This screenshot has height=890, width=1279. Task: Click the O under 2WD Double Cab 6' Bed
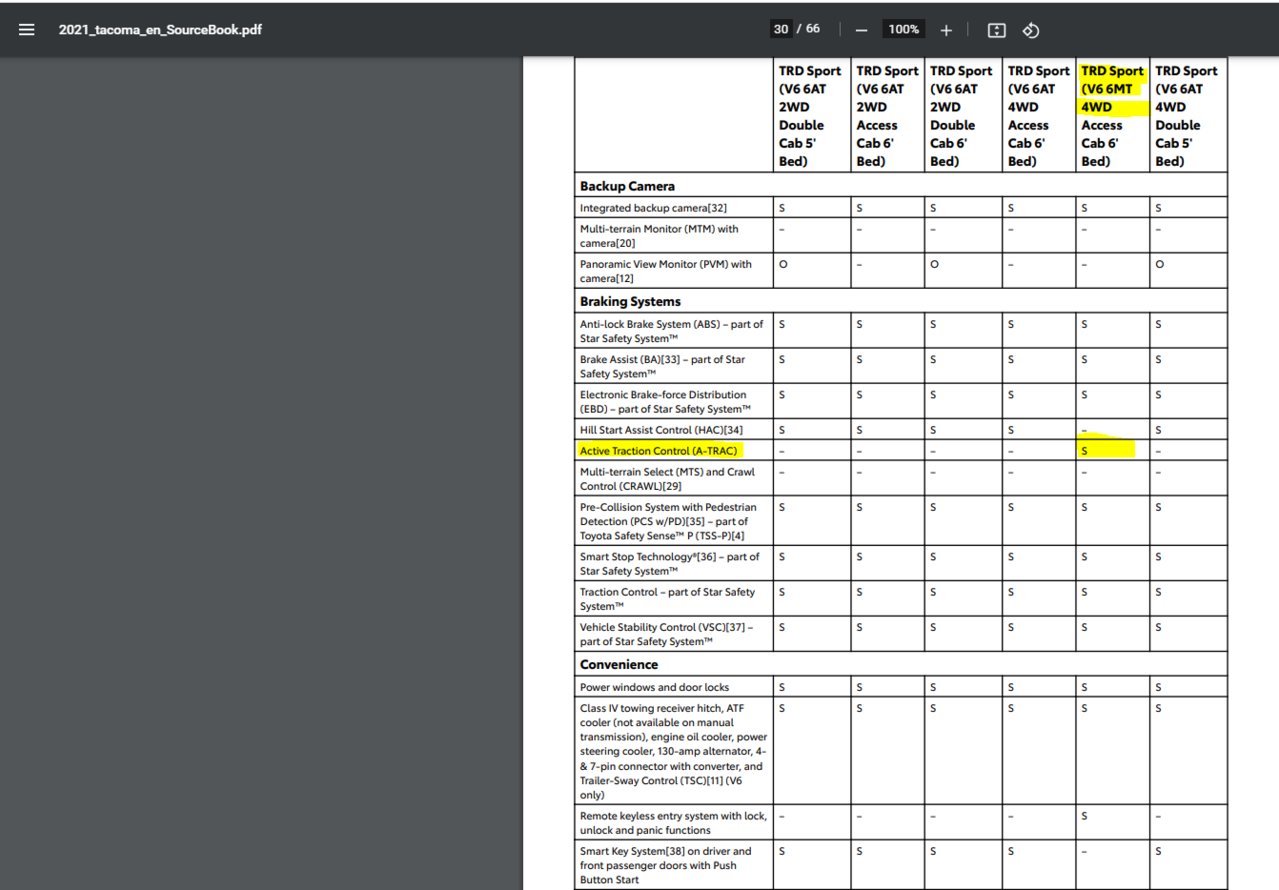click(x=935, y=265)
